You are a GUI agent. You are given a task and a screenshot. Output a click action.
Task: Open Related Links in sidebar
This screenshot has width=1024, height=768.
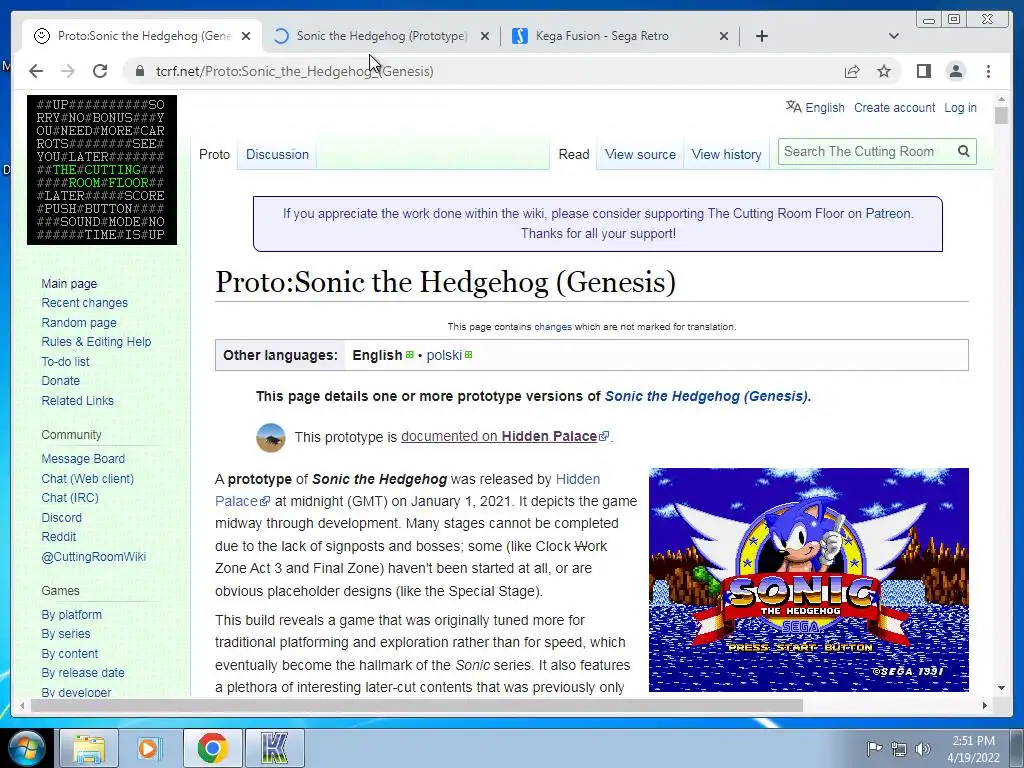click(x=78, y=400)
